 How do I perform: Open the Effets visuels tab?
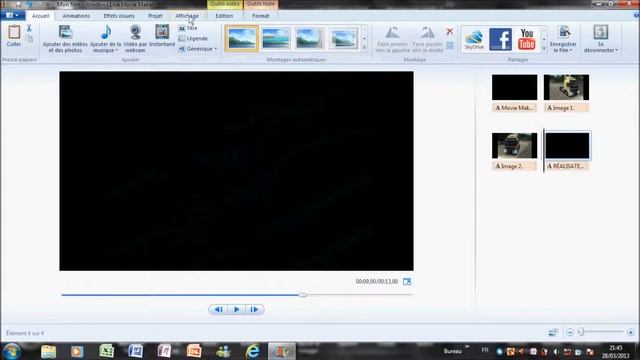pyautogui.click(x=119, y=16)
